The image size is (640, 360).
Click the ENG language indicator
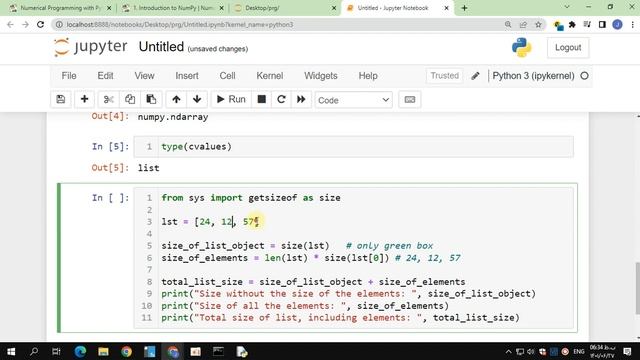578,351
